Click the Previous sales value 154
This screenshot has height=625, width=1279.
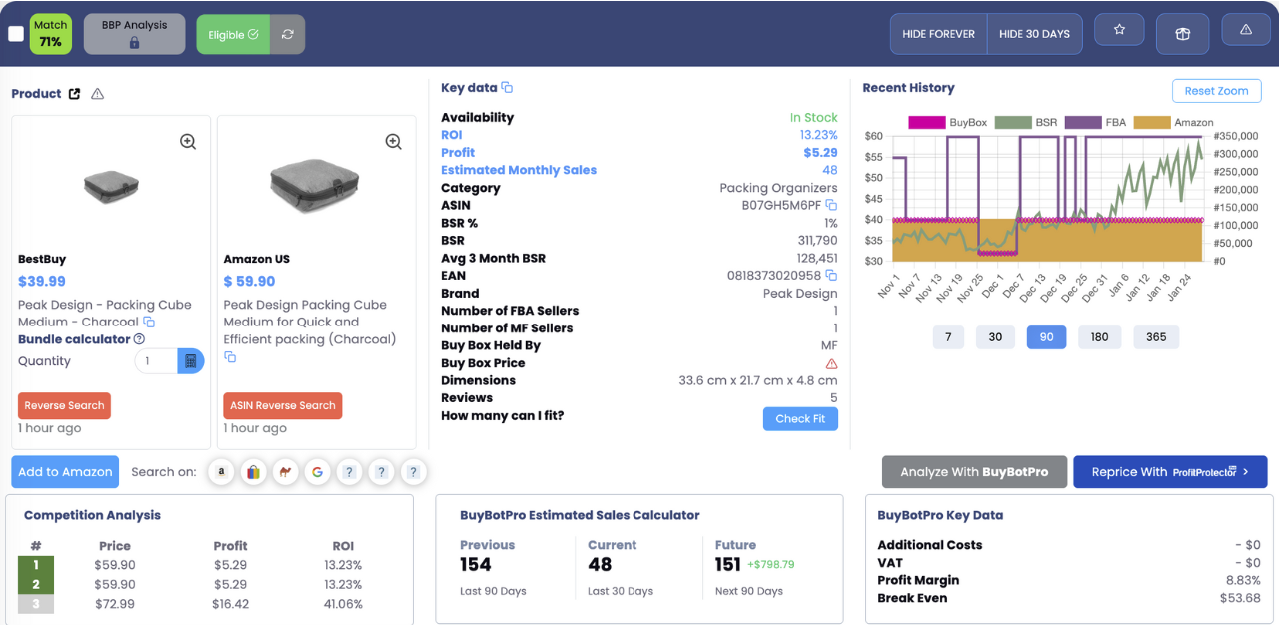pos(475,565)
